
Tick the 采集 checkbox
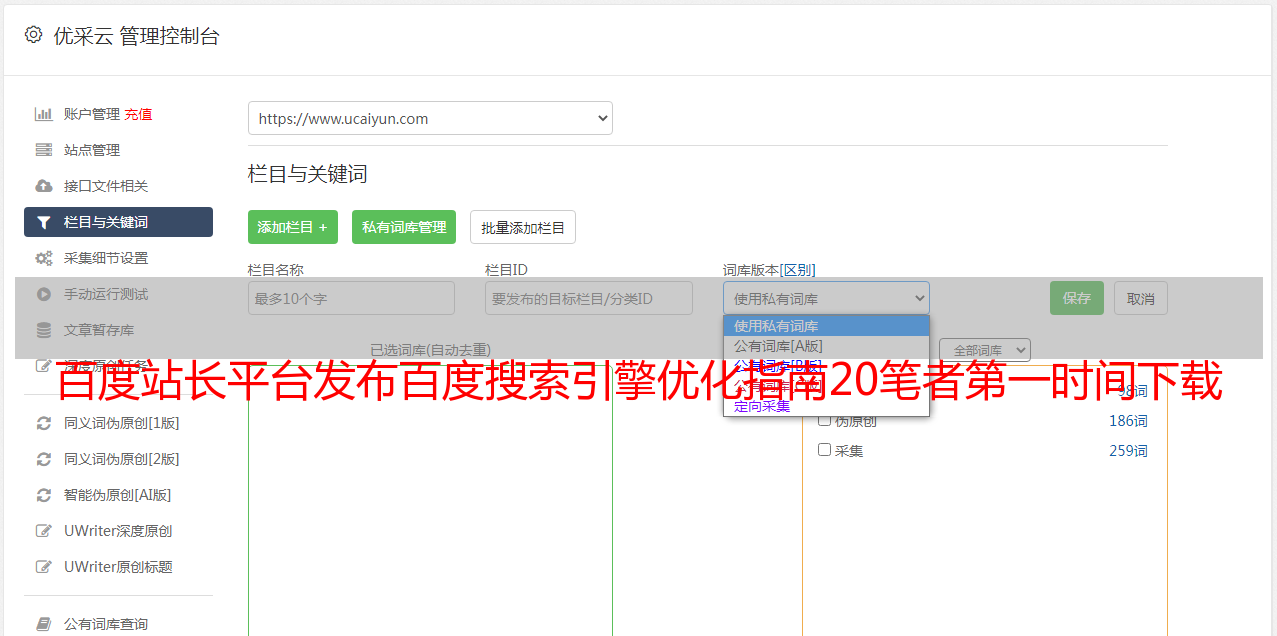click(825, 450)
